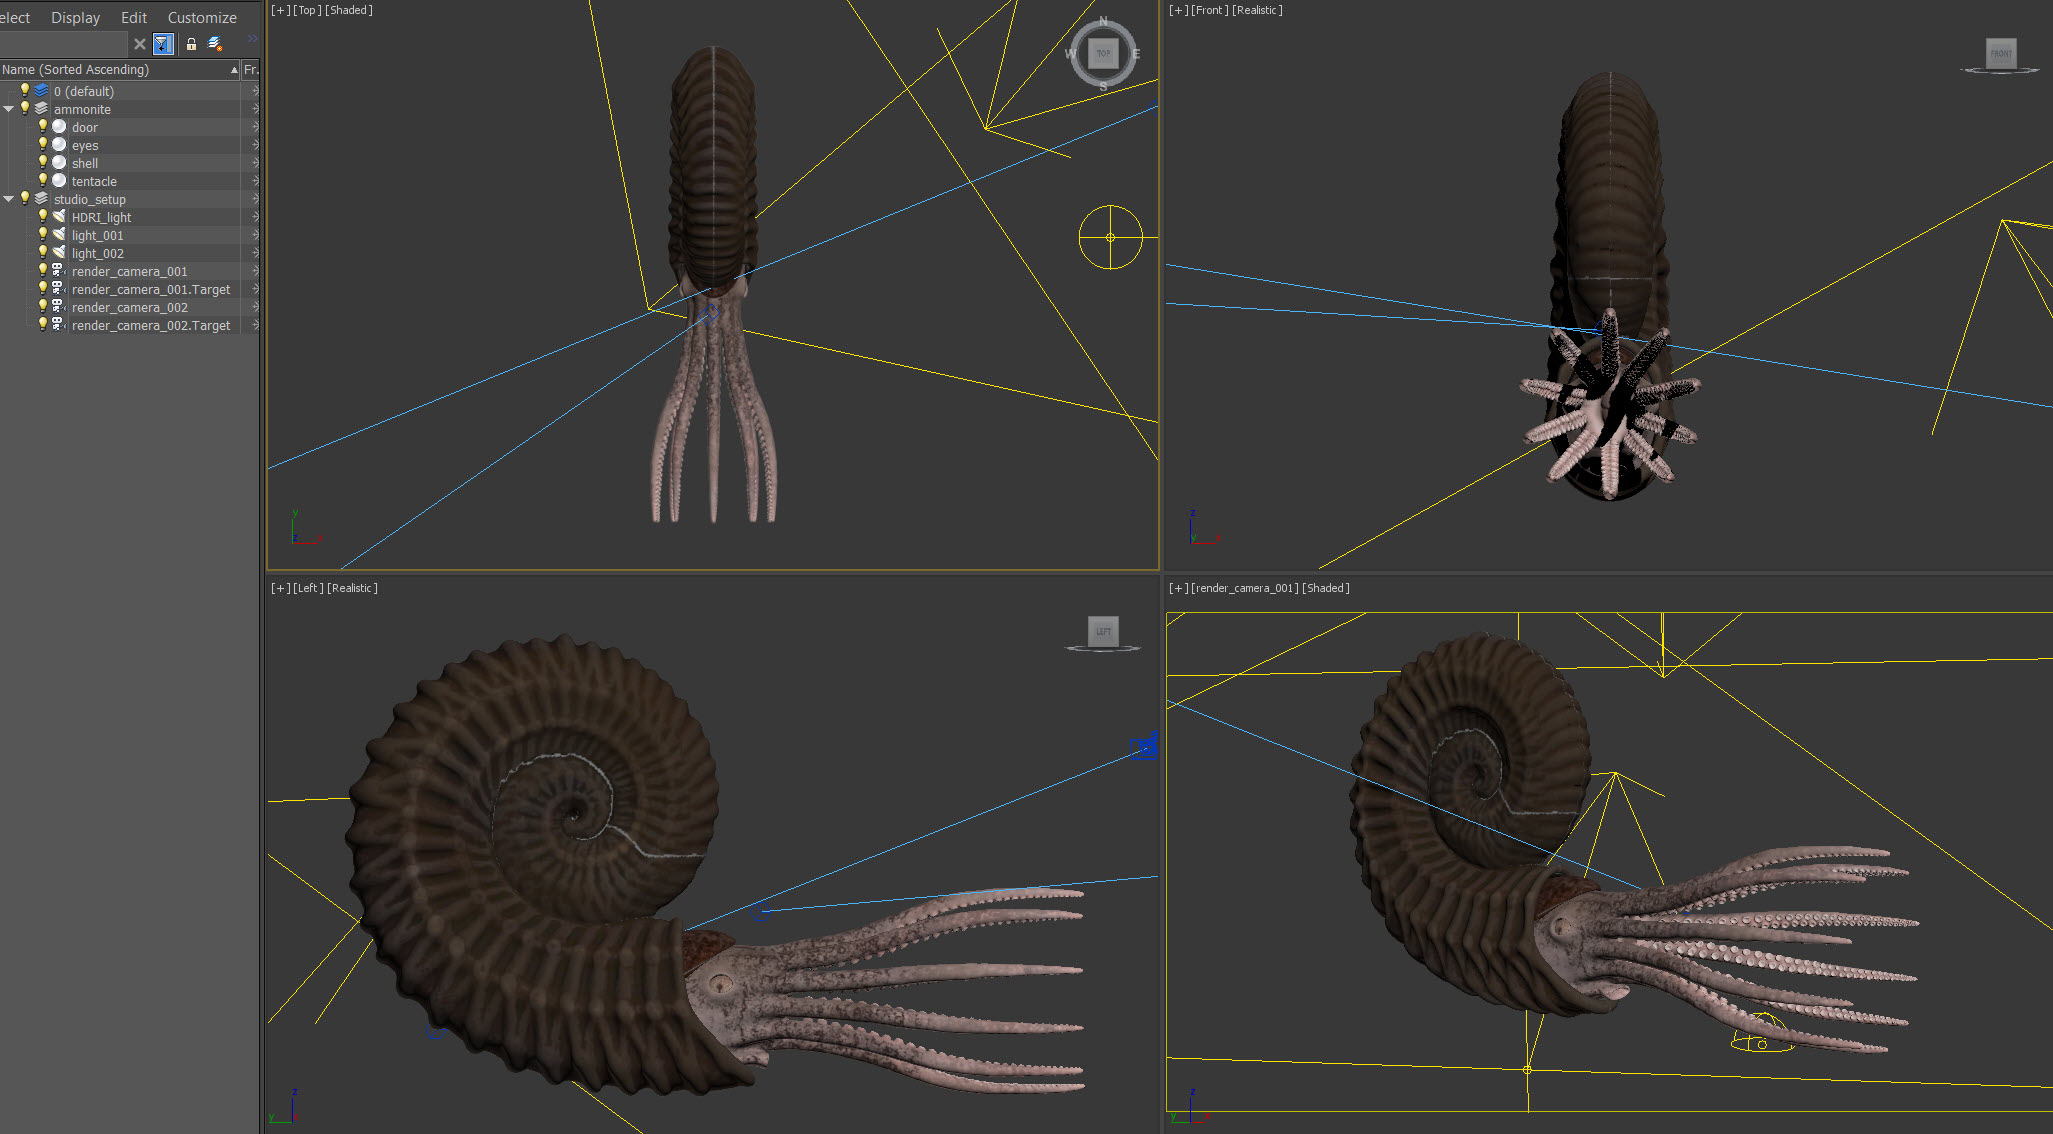Open the Left viewport [Realistic] shading menu
This screenshot has width=2053, height=1134.
click(352, 588)
